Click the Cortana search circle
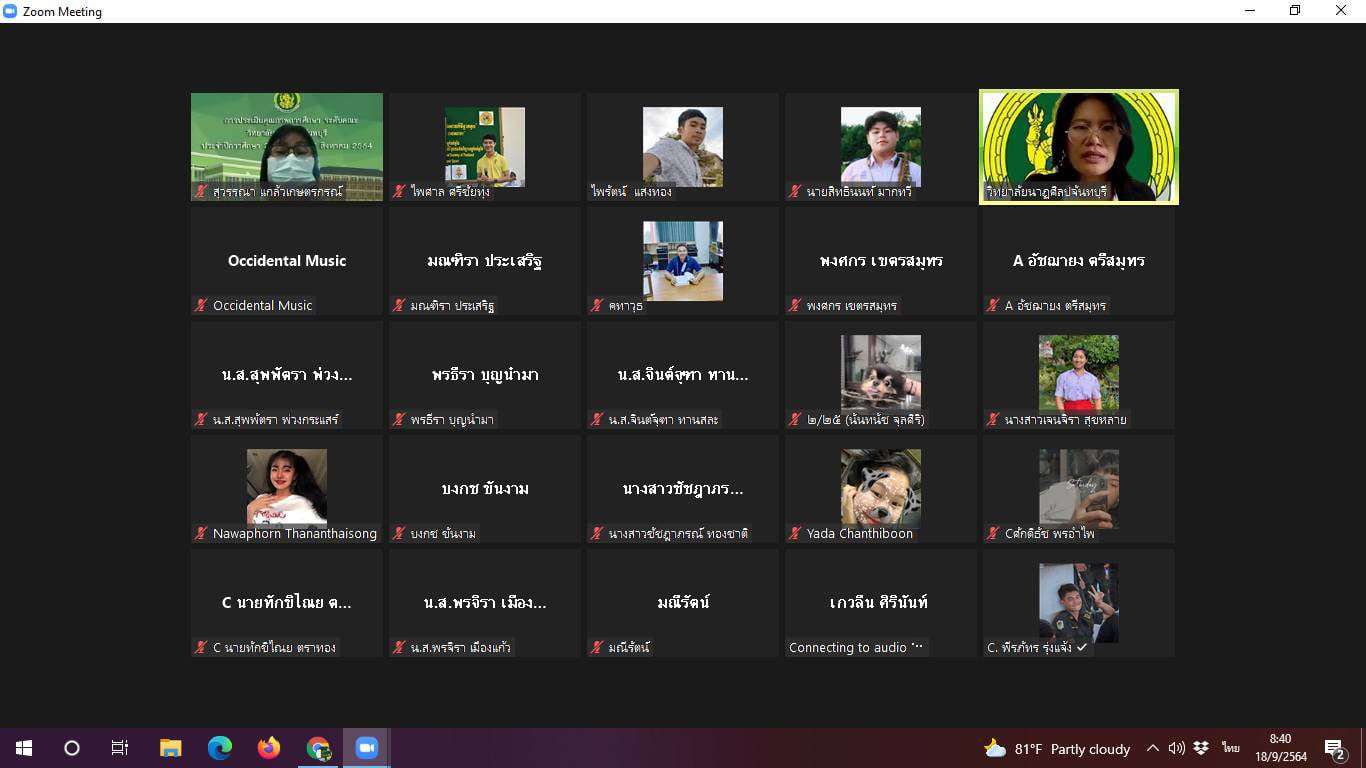 [x=72, y=748]
